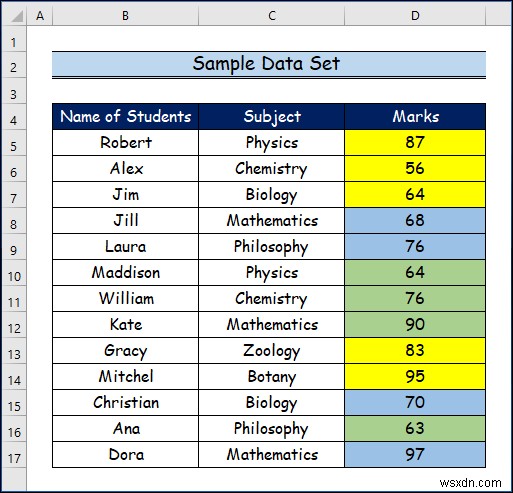Screen dimensions: 513x493
Task: Select the Botany subject cell
Action: pyautogui.click(x=271, y=377)
